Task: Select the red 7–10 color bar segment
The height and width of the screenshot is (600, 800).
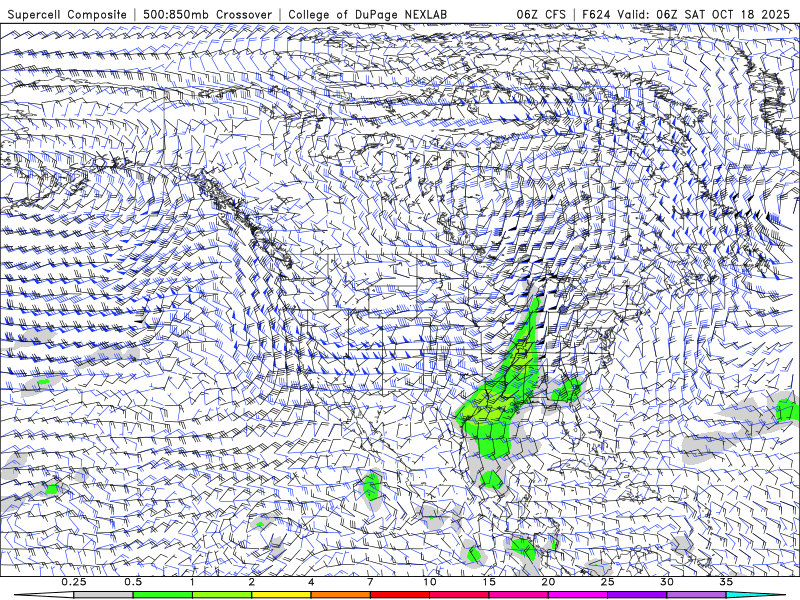Action: click(x=399, y=595)
